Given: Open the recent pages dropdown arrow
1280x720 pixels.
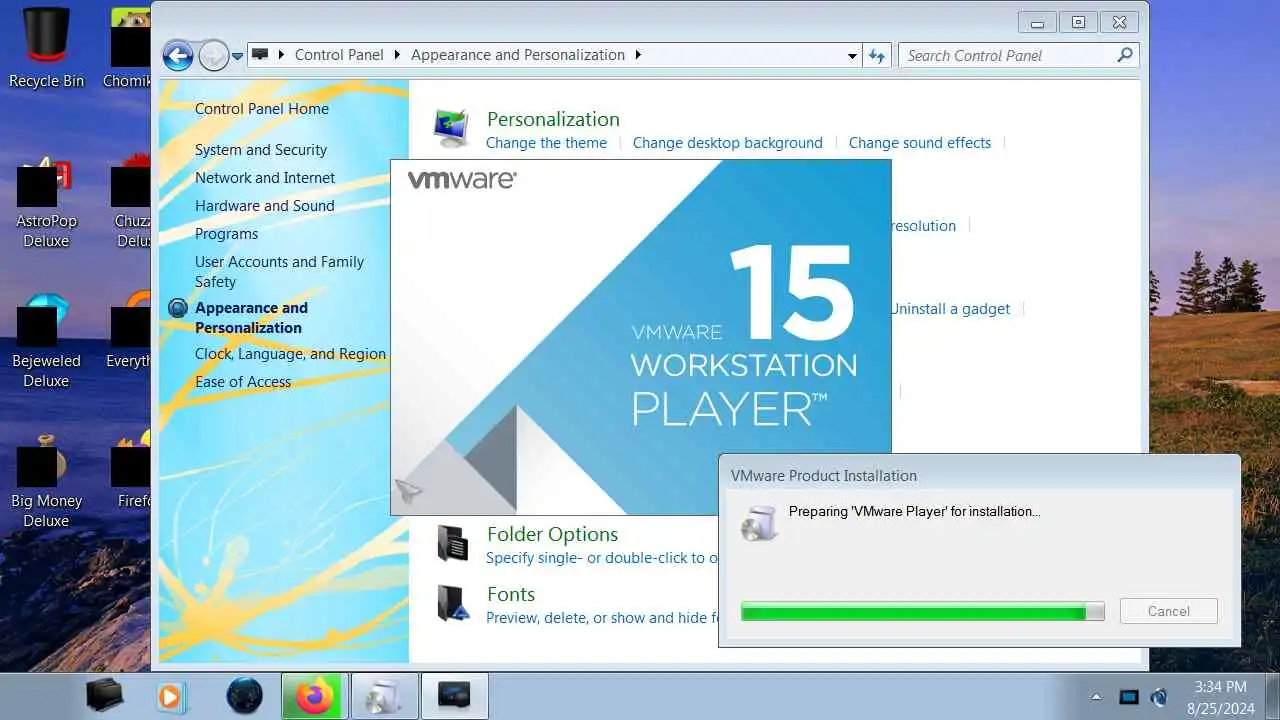Looking at the screenshot, I should (237, 56).
